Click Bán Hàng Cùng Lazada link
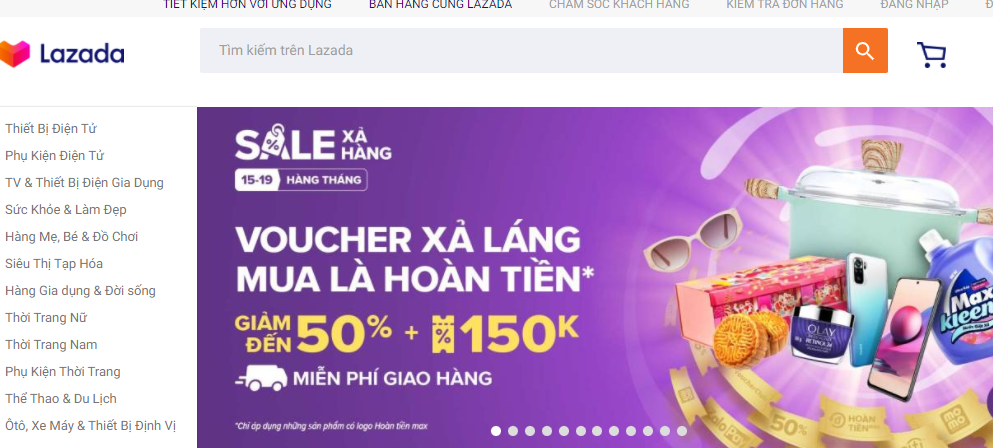993x448 pixels. coord(440,5)
